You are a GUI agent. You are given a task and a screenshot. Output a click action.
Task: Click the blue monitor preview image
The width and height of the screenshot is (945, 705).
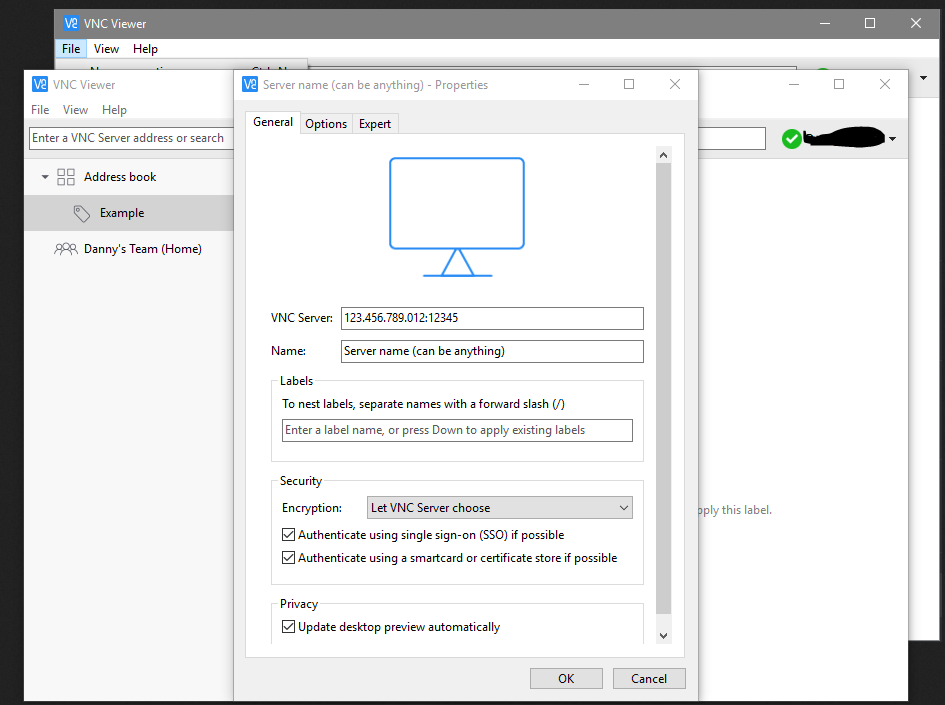457,217
